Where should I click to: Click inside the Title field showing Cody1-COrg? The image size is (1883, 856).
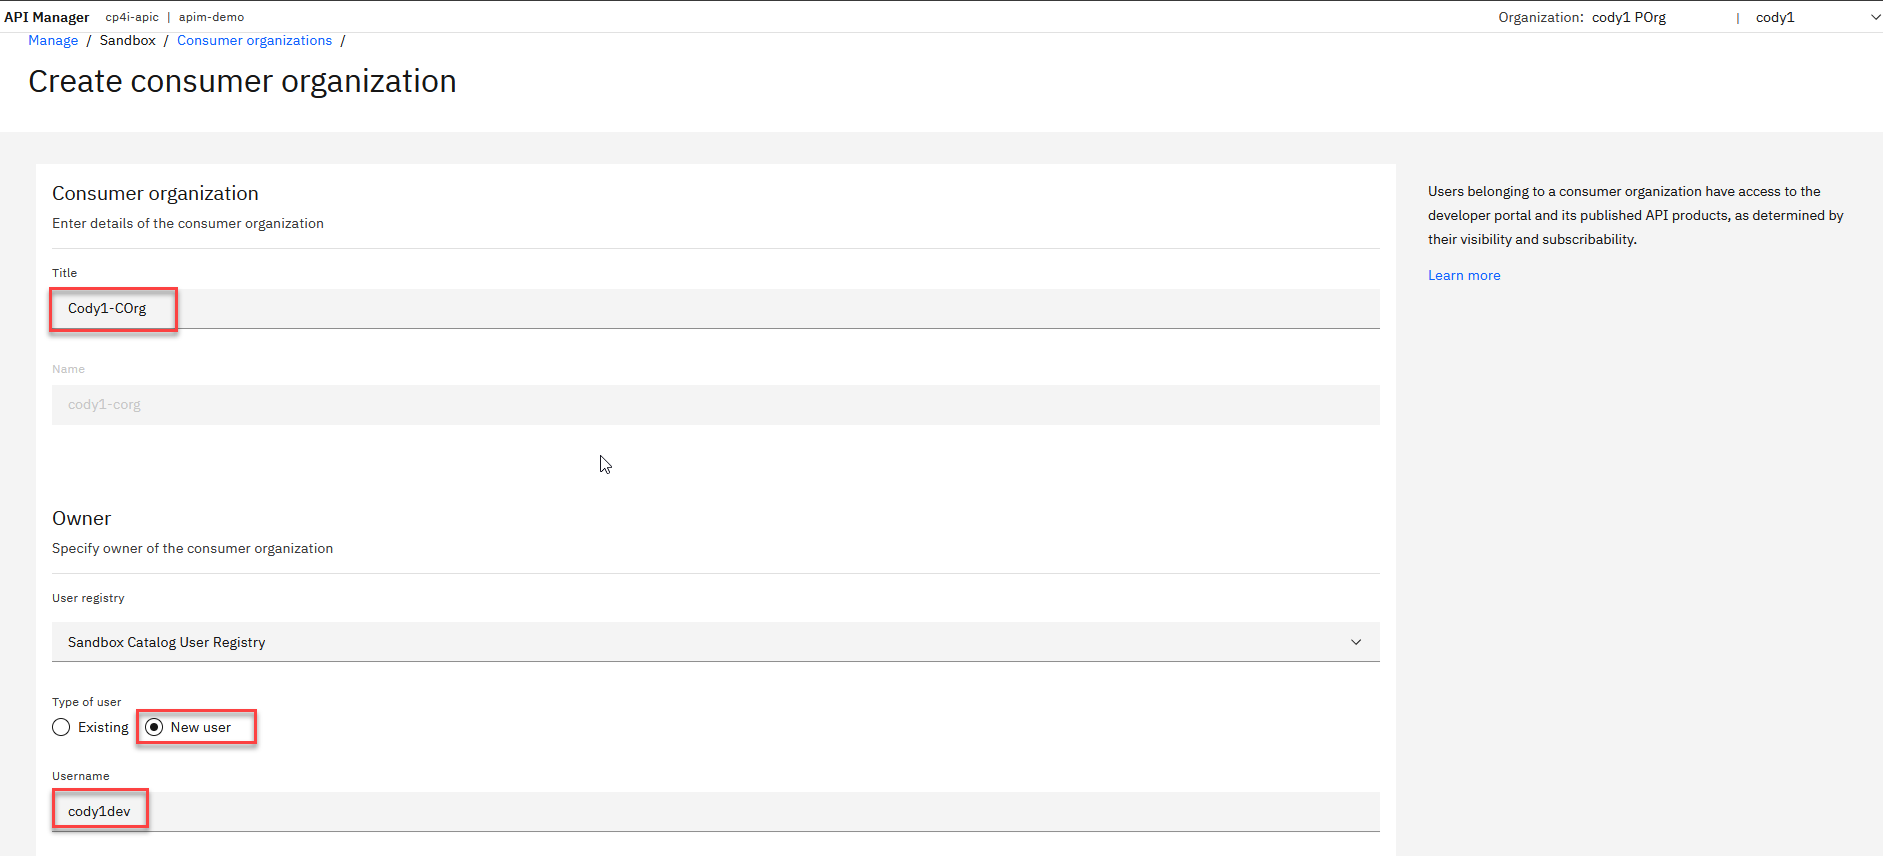400,308
